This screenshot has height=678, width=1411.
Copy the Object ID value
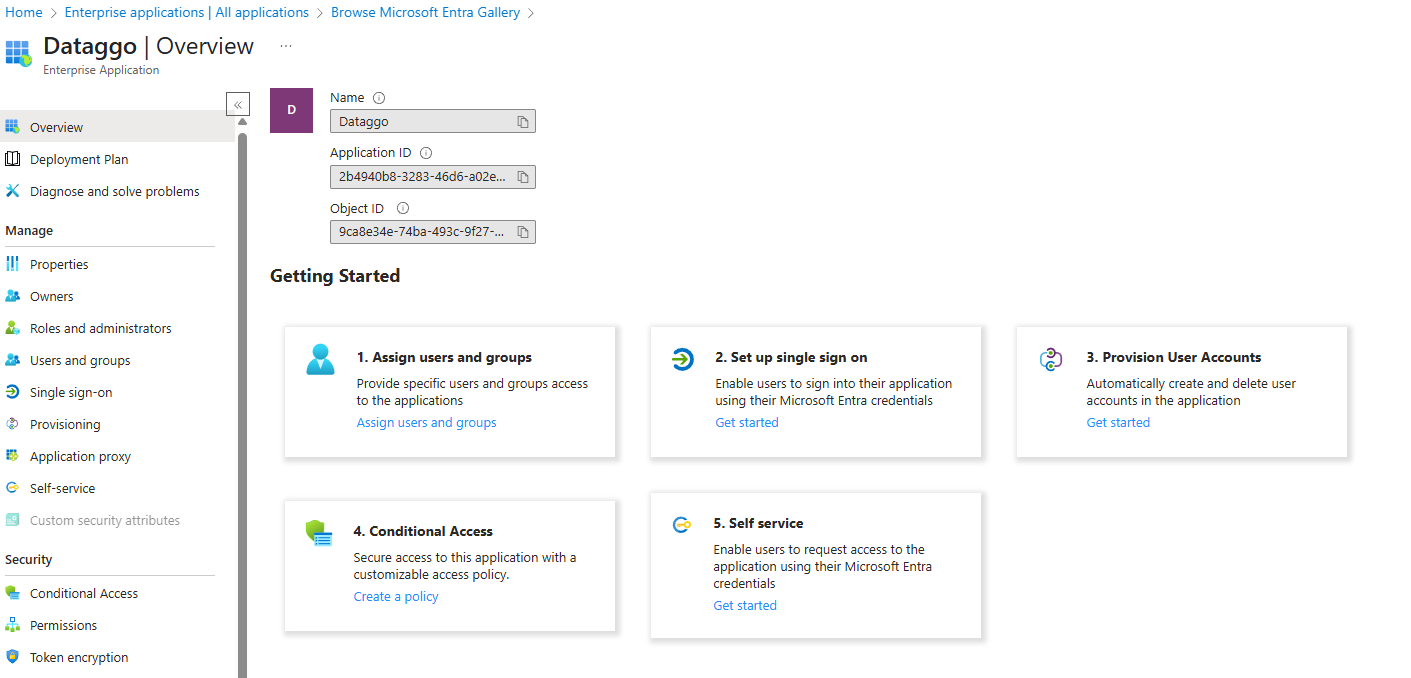[x=522, y=231]
